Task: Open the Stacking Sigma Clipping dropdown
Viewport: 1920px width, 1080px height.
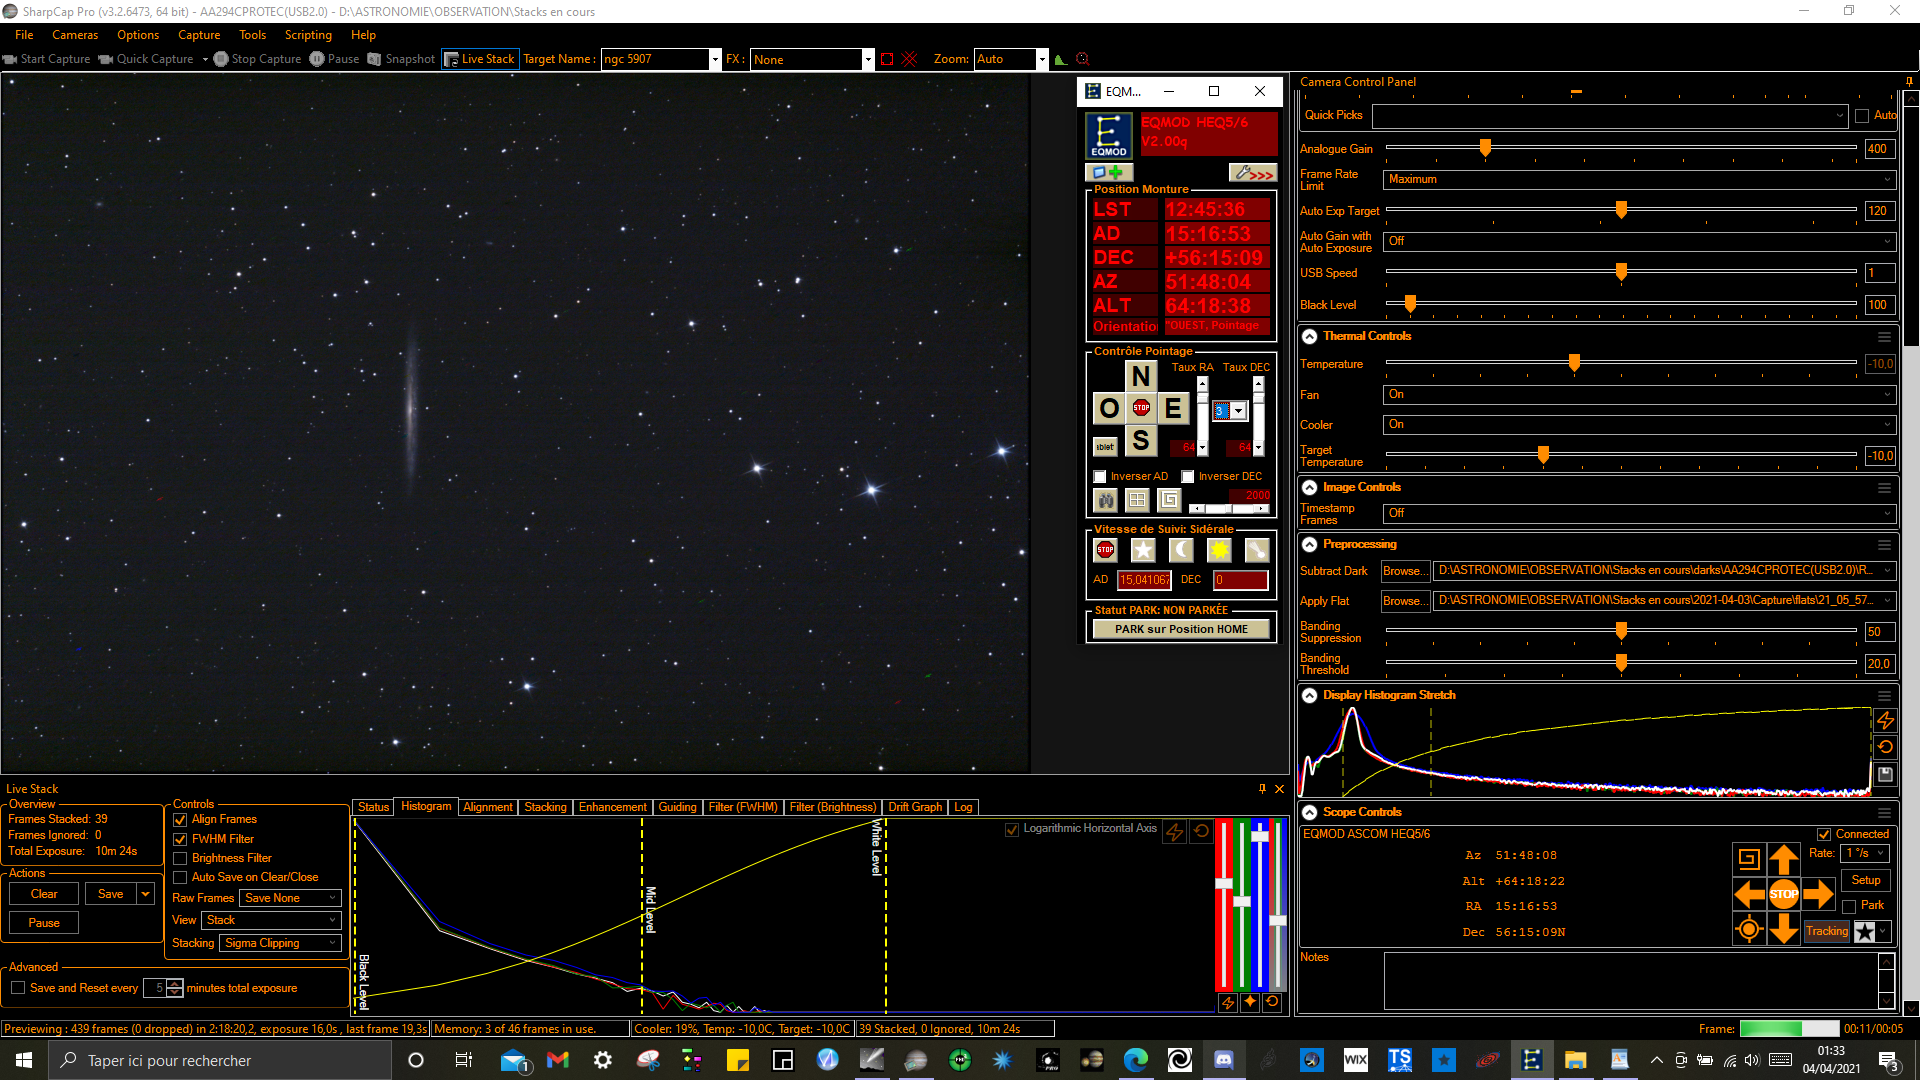Action: click(x=281, y=943)
